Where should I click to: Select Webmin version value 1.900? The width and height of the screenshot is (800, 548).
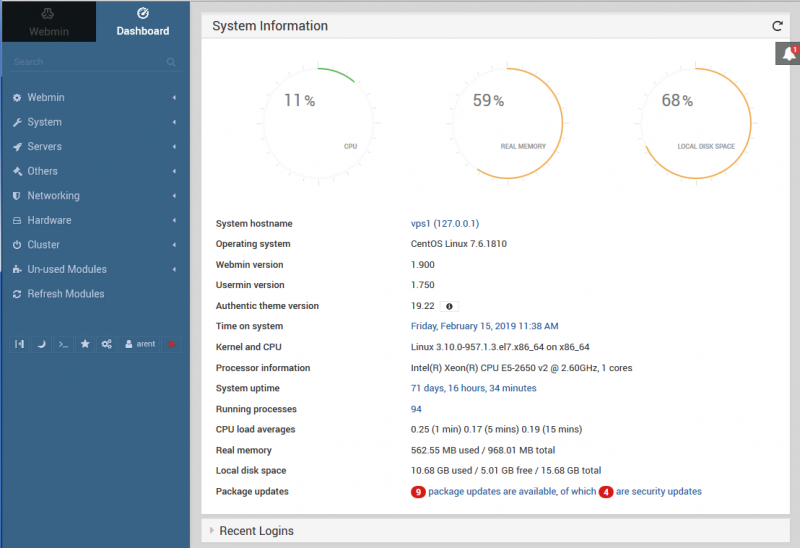(x=422, y=265)
